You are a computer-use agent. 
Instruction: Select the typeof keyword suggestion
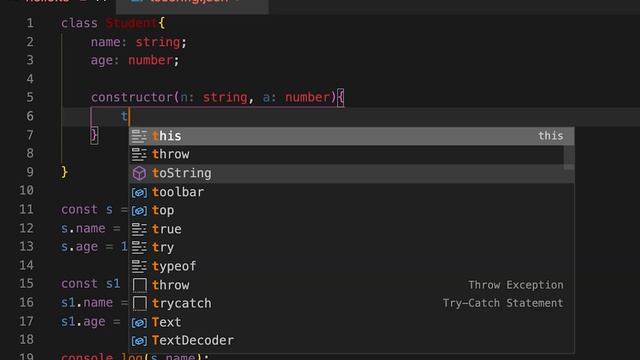pos(351,267)
